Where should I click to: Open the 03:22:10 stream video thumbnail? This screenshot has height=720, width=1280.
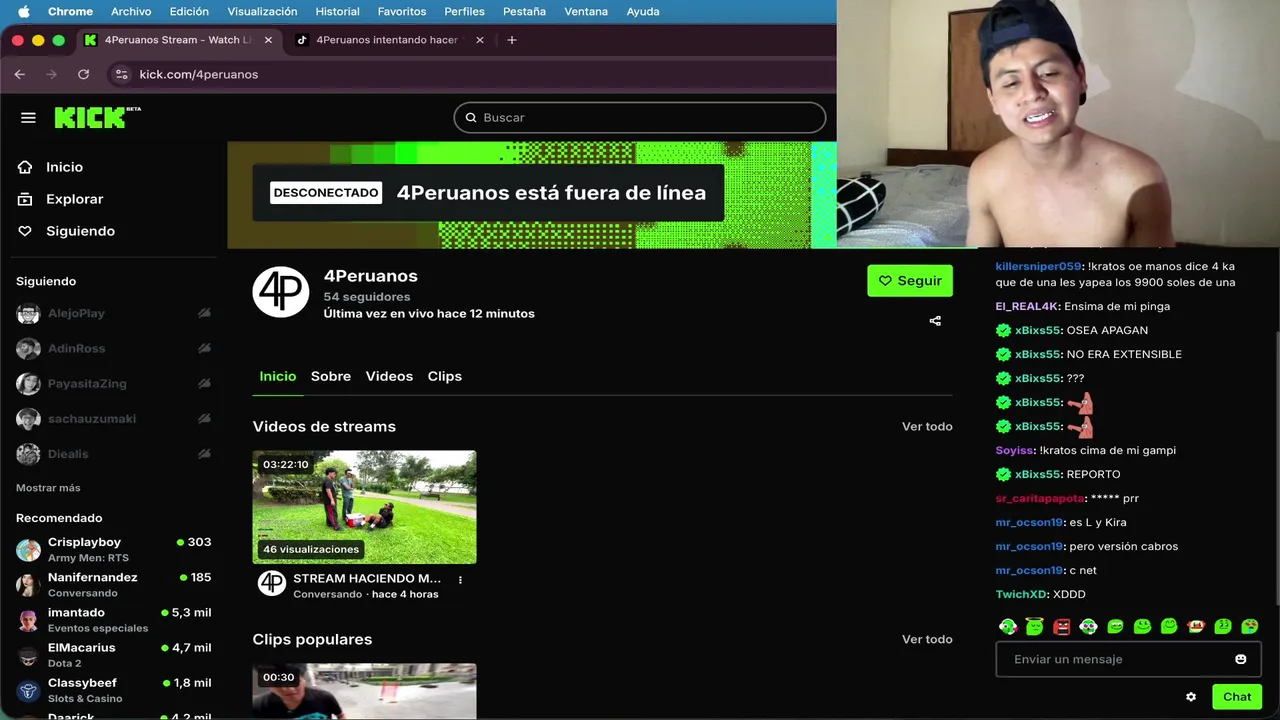tap(364, 507)
